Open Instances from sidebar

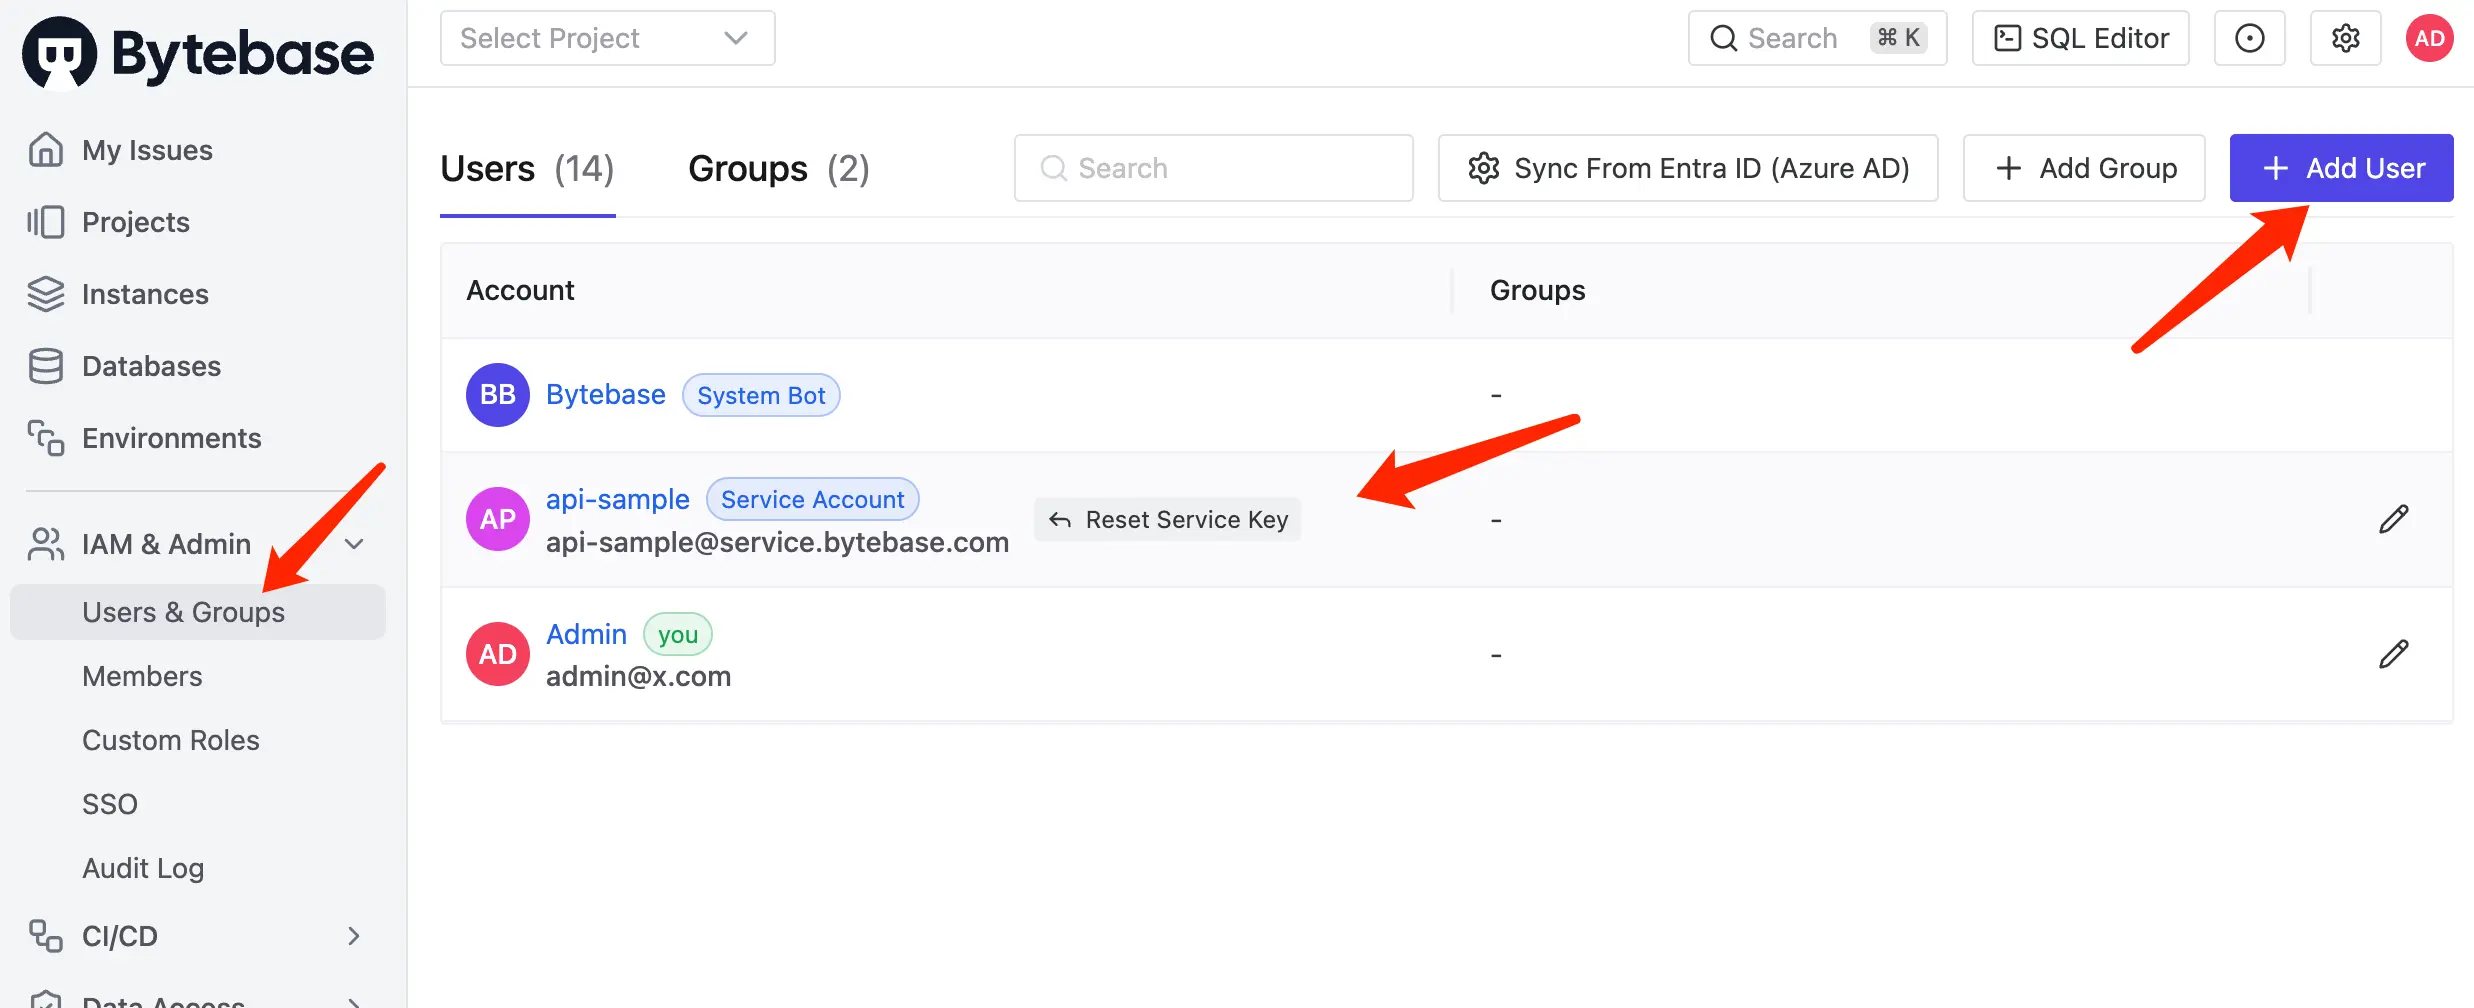pyautogui.click(x=145, y=294)
